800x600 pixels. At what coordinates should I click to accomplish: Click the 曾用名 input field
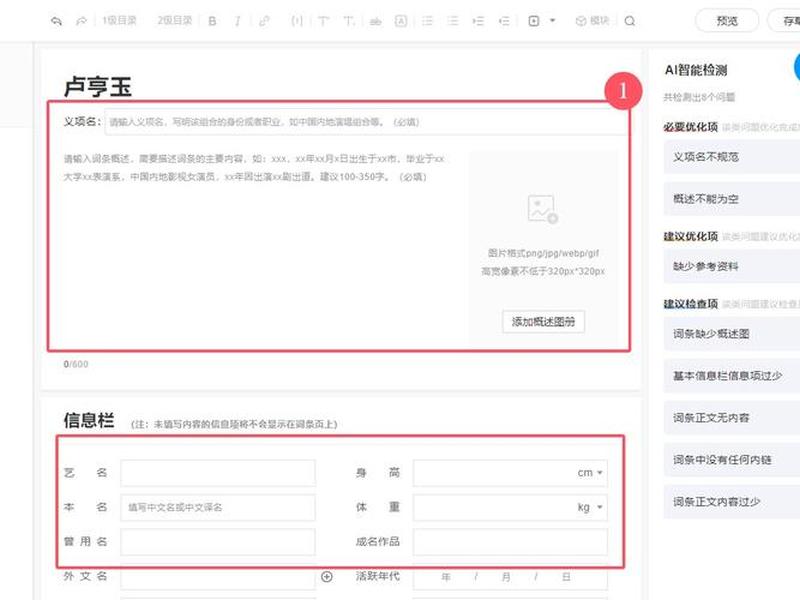(x=218, y=541)
